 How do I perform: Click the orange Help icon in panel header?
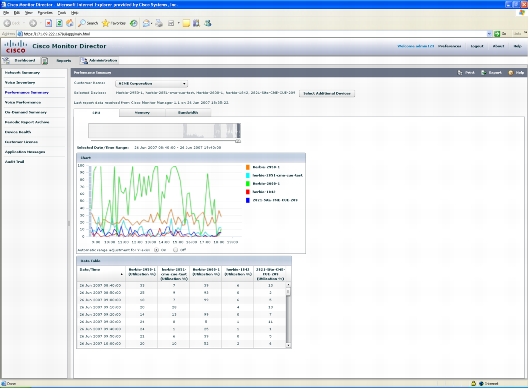(511, 73)
